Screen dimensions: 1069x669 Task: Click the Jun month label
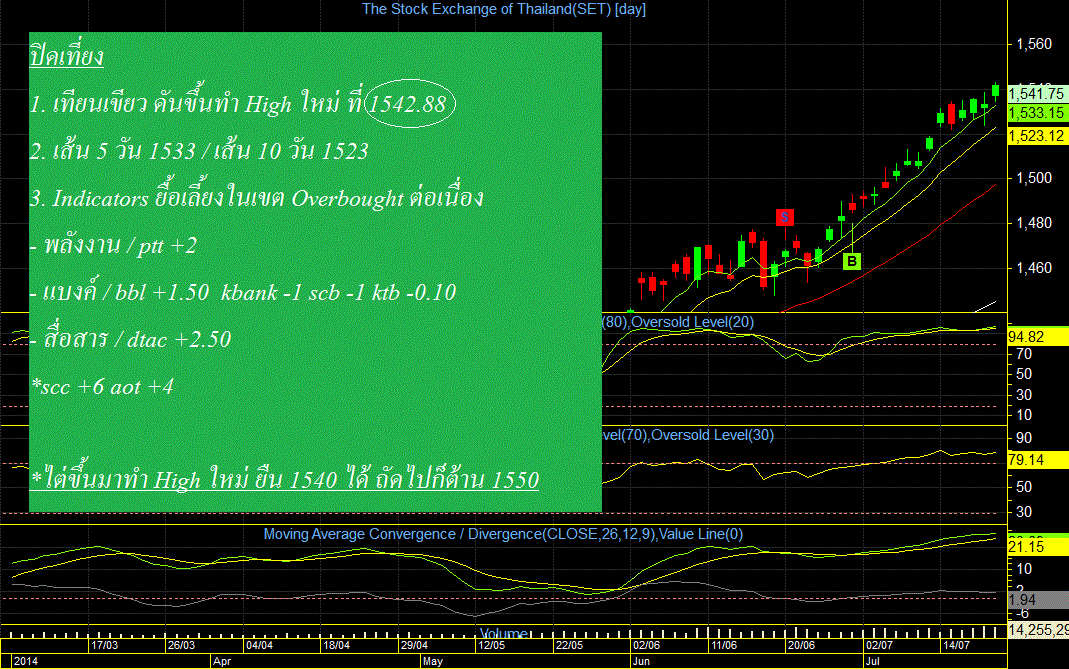point(641,661)
